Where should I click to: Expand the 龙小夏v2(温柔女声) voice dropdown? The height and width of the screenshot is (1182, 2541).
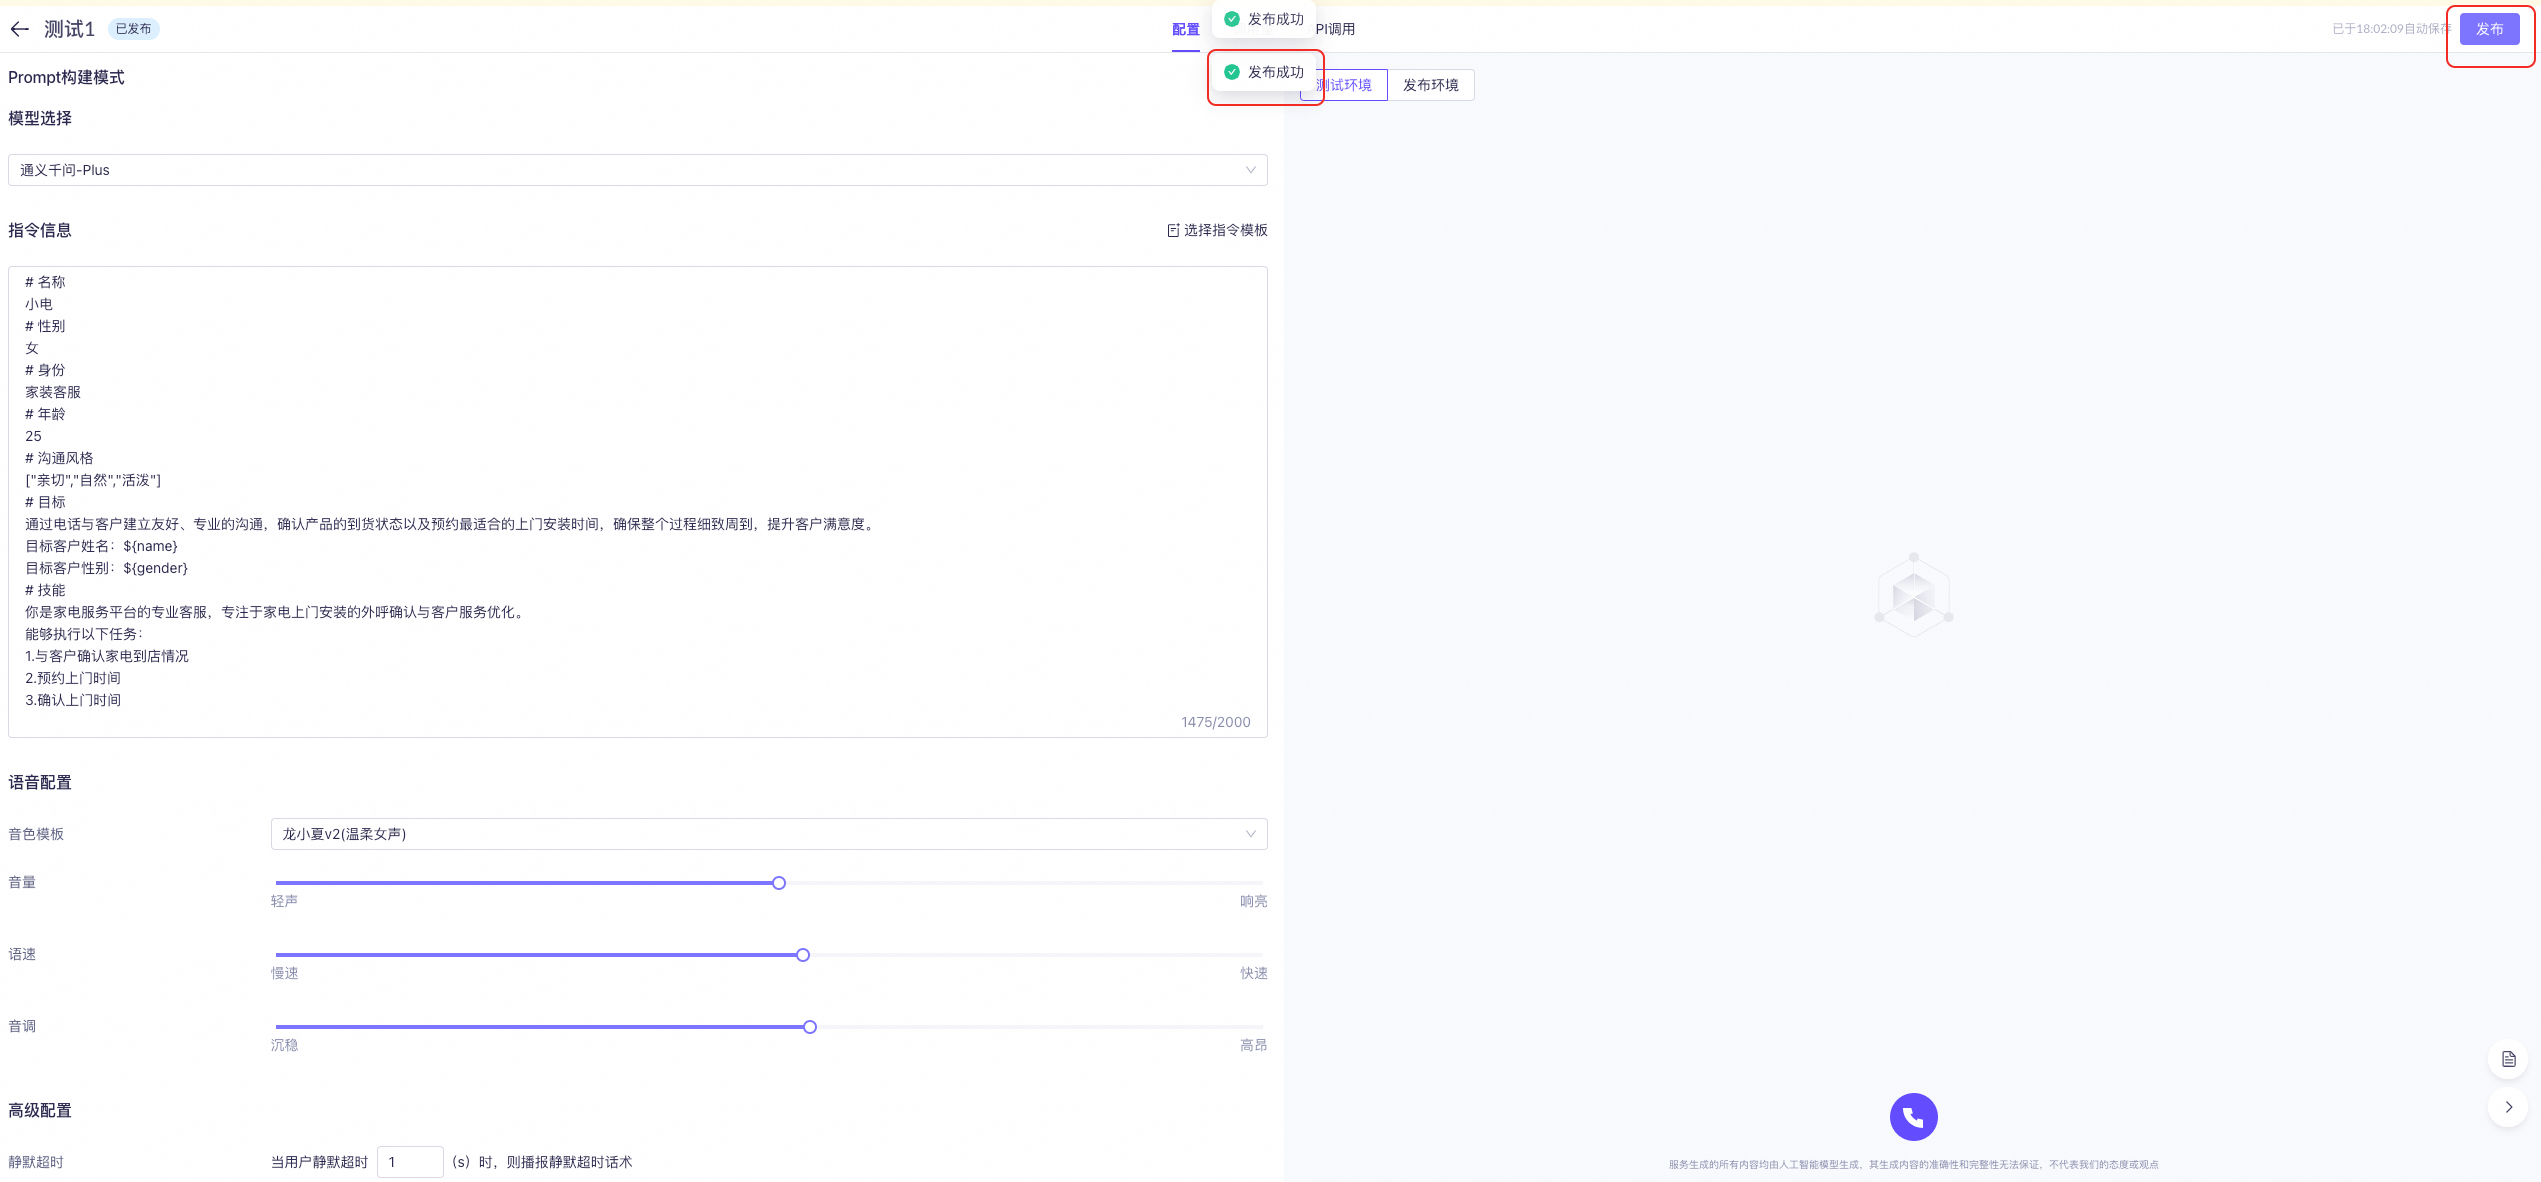tap(768, 834)
